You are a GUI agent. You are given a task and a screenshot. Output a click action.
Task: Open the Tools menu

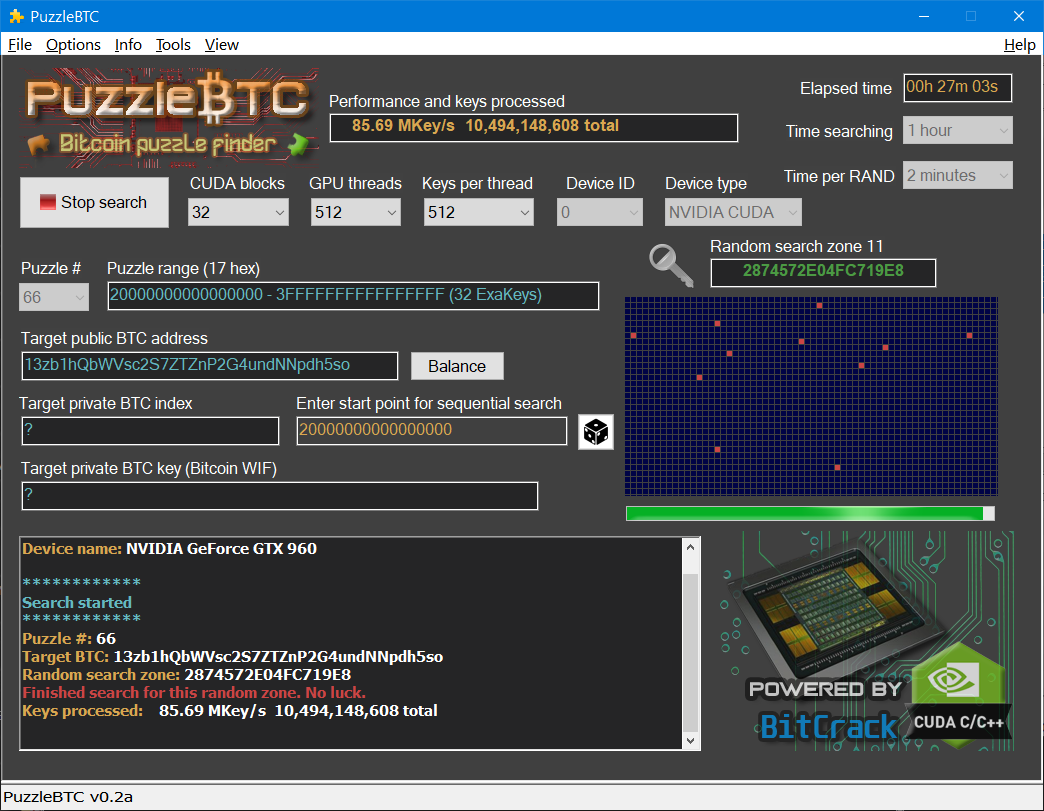pyautogui.click(x=173, y=45)
